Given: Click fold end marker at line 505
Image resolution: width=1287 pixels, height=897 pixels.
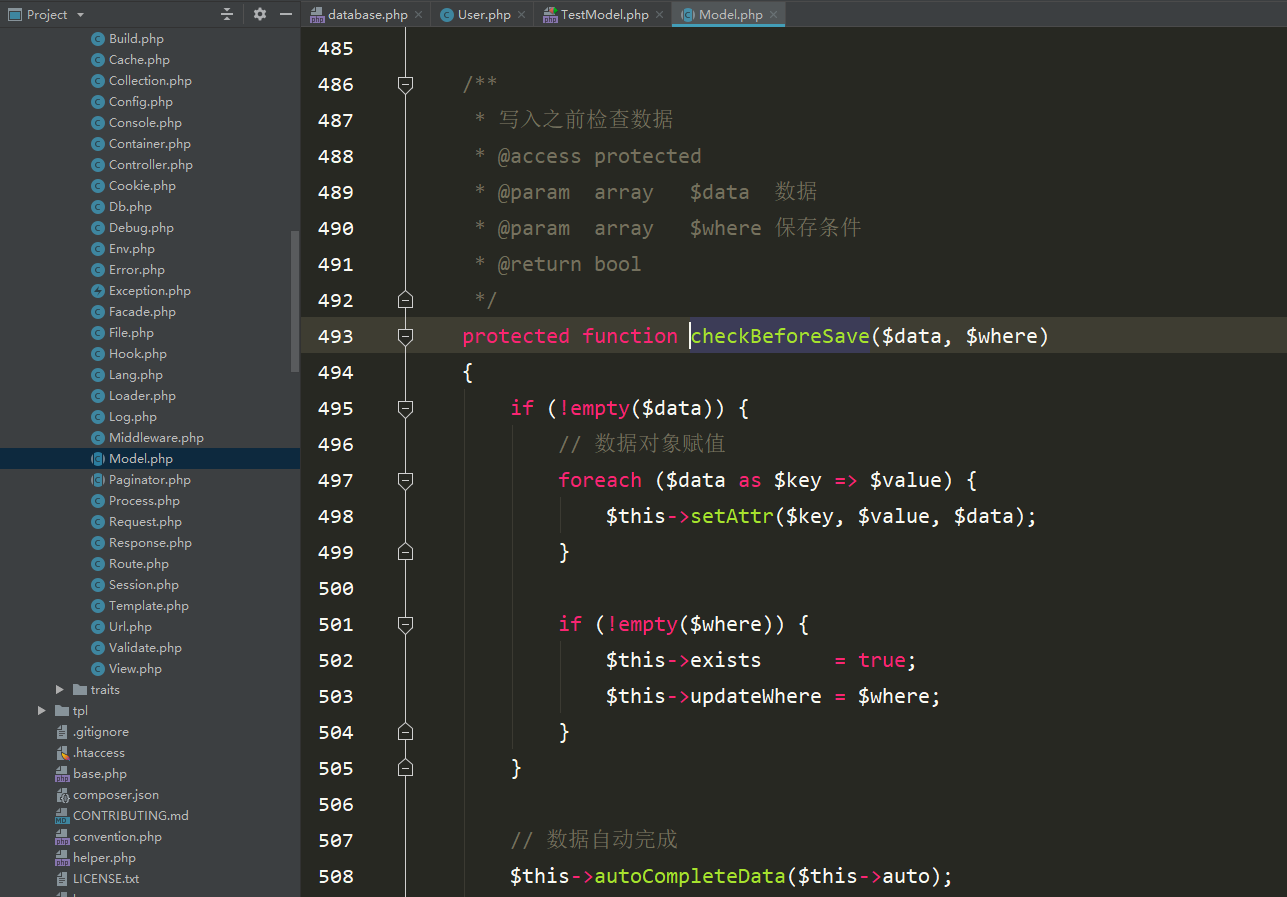Looking at the screenshot, I should coord(405,768).
